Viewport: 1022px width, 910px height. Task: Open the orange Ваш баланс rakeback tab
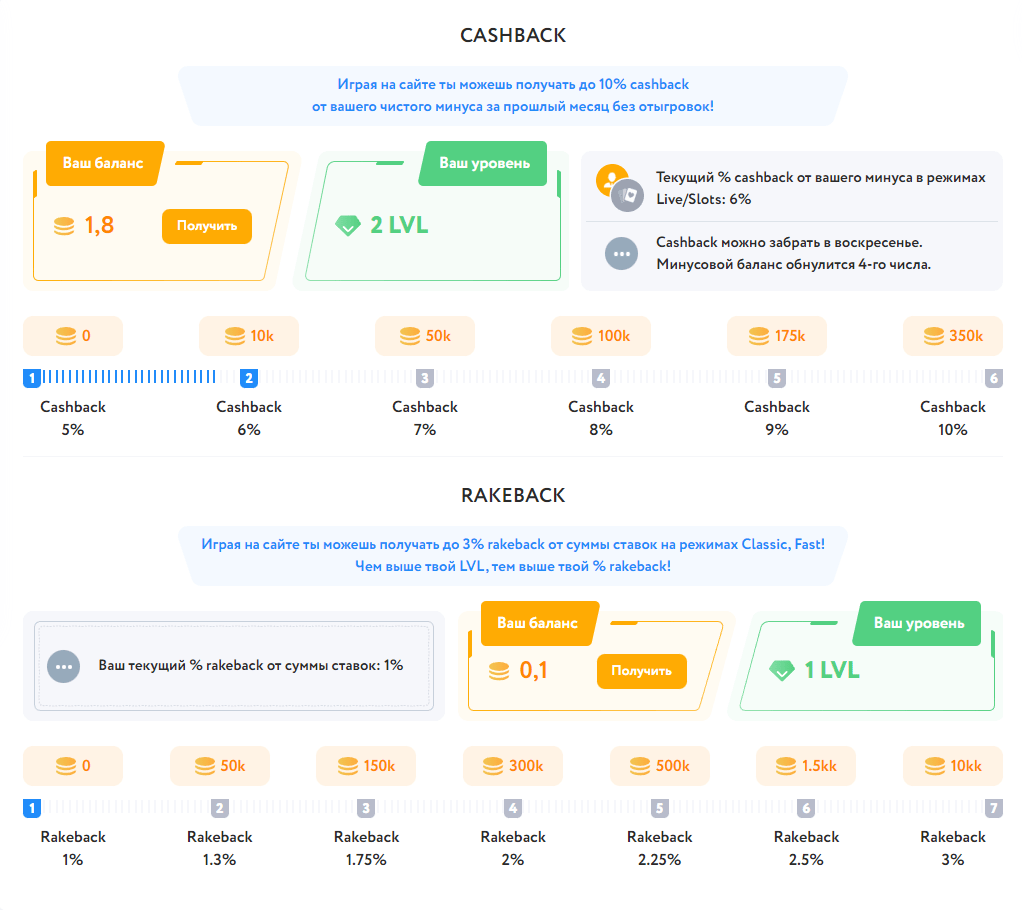click(x=538, y=623)
